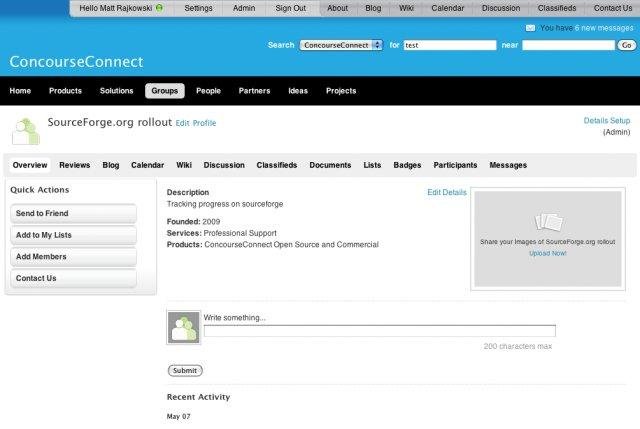This screenshot has width=640, height=429.
Task: Click the images placeholder icon in gallery box
Action: tap(548, 222)
